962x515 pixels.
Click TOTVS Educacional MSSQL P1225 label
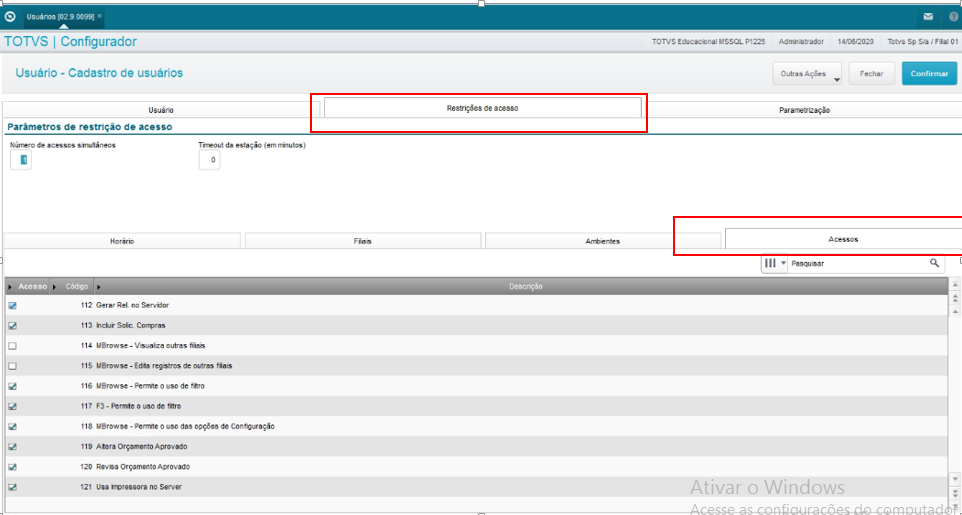708,42
